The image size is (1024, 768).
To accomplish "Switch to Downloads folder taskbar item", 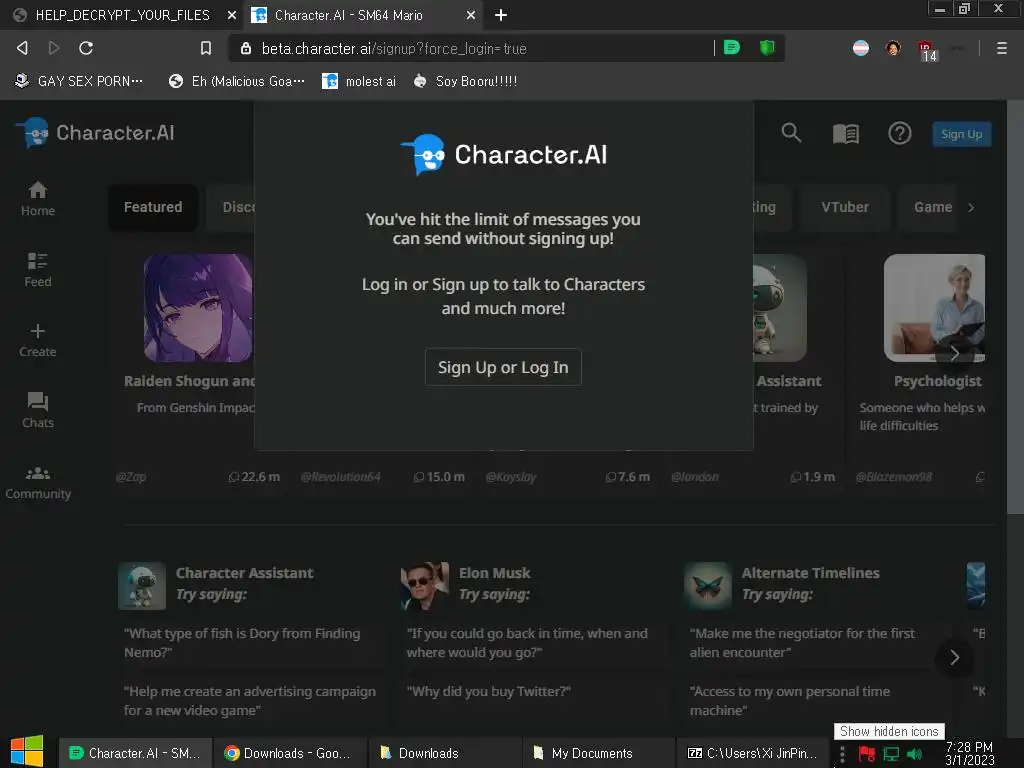I will [x=445, y=753].
